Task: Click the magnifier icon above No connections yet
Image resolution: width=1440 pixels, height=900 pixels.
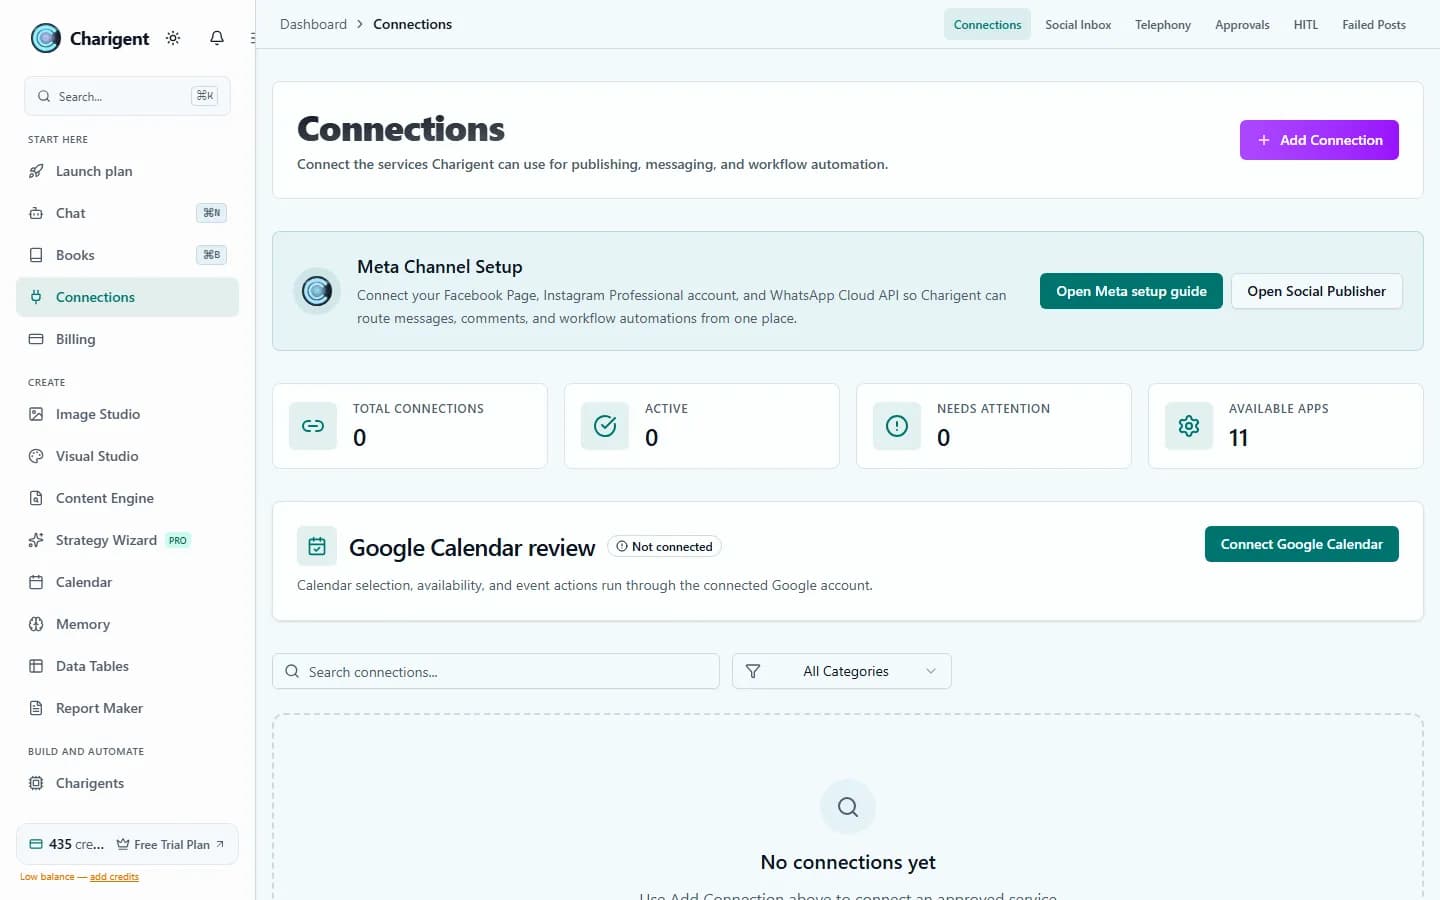Action: [x=848, y=807]
